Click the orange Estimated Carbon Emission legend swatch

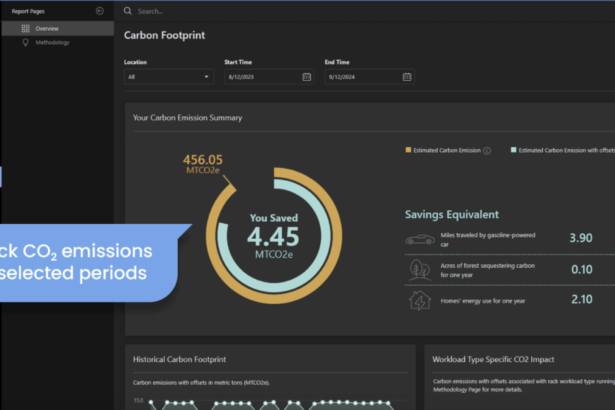408,150
